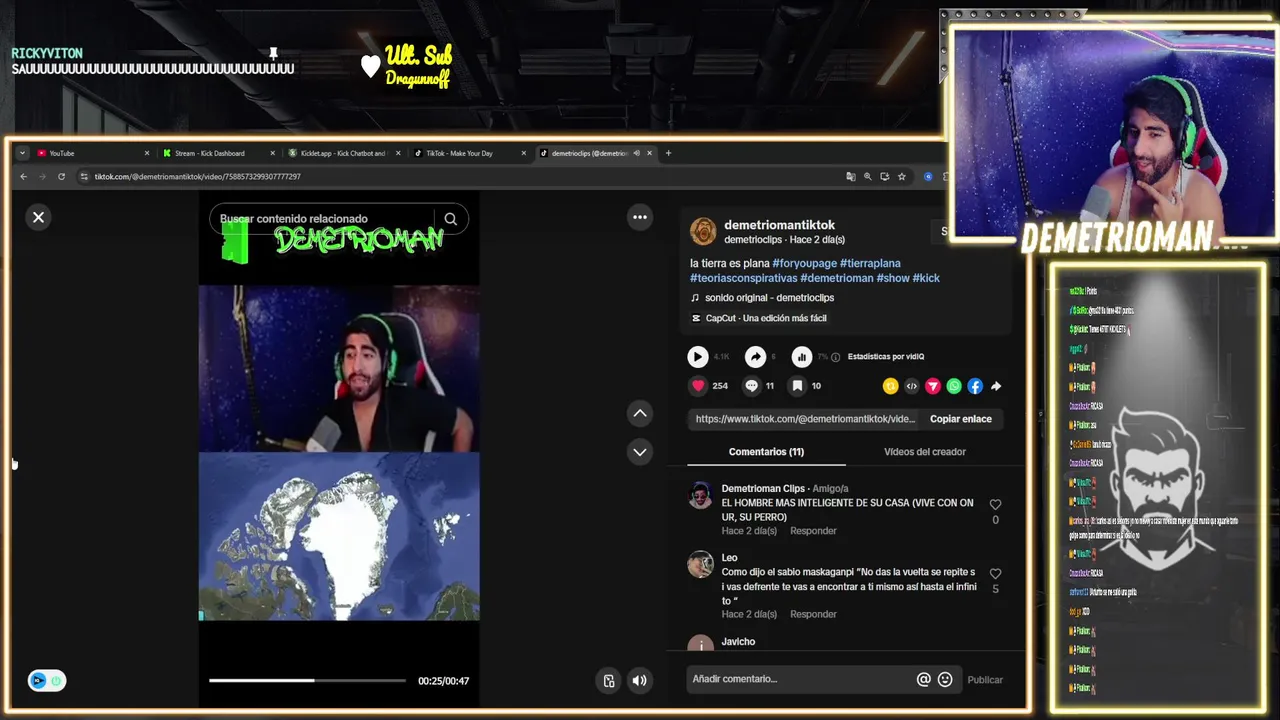Click the translate page icon in address bar

coord(851,177)
